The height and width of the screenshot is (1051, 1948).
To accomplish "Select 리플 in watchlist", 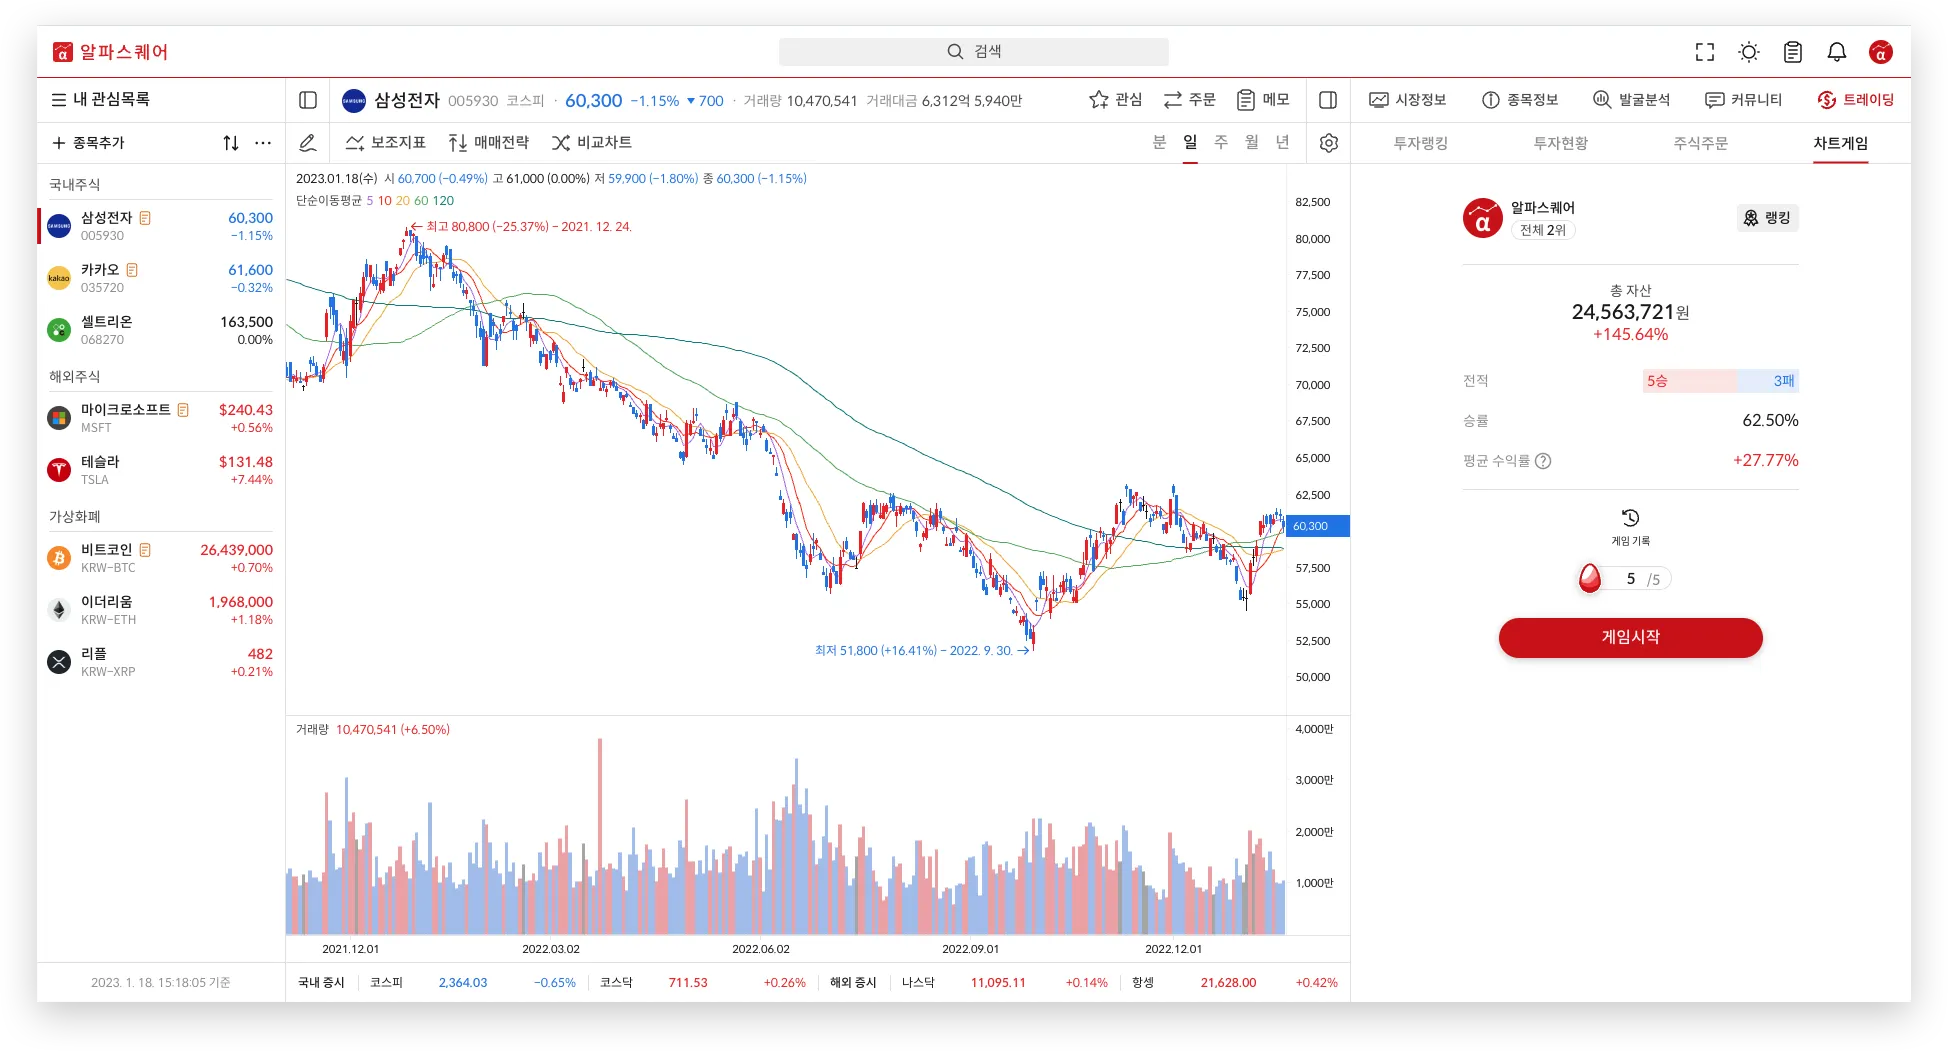I will [160, 662].
